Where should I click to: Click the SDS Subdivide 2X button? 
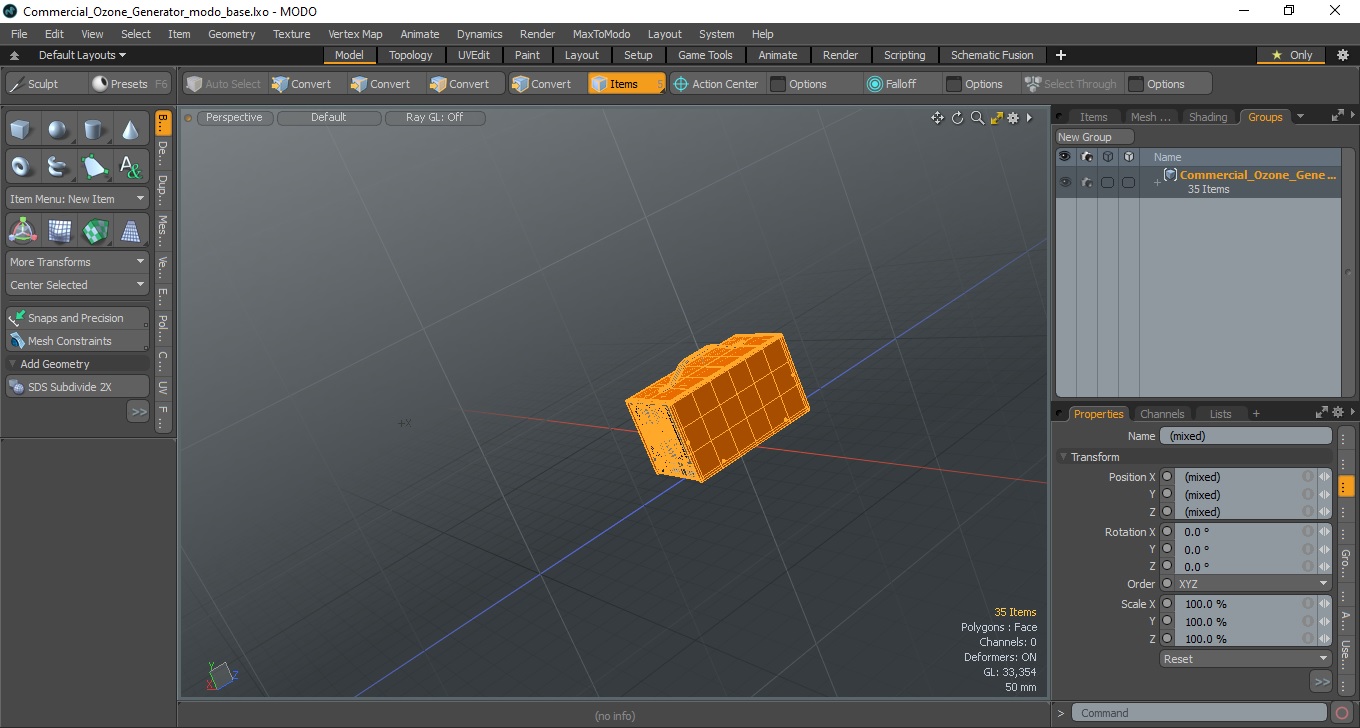77,387
